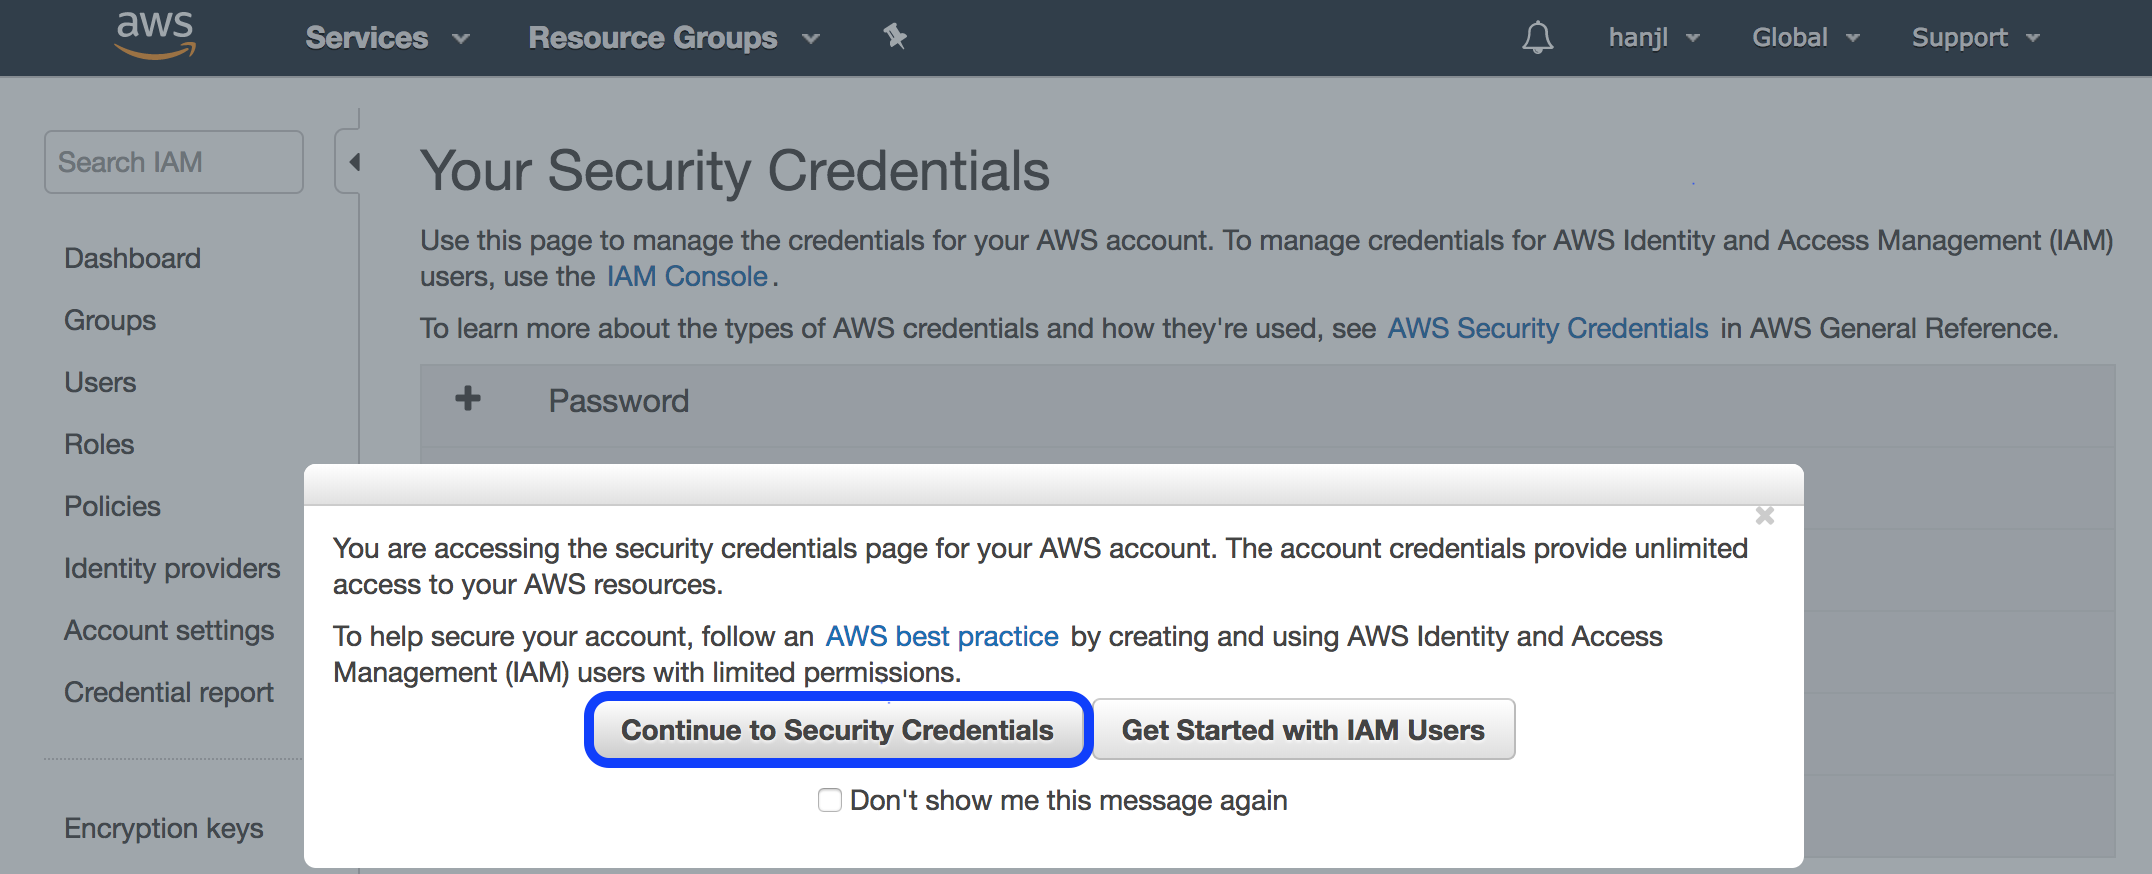2152x874 pixels.
Task: Open the notifications bell icon
Action: coord(1537,38)
